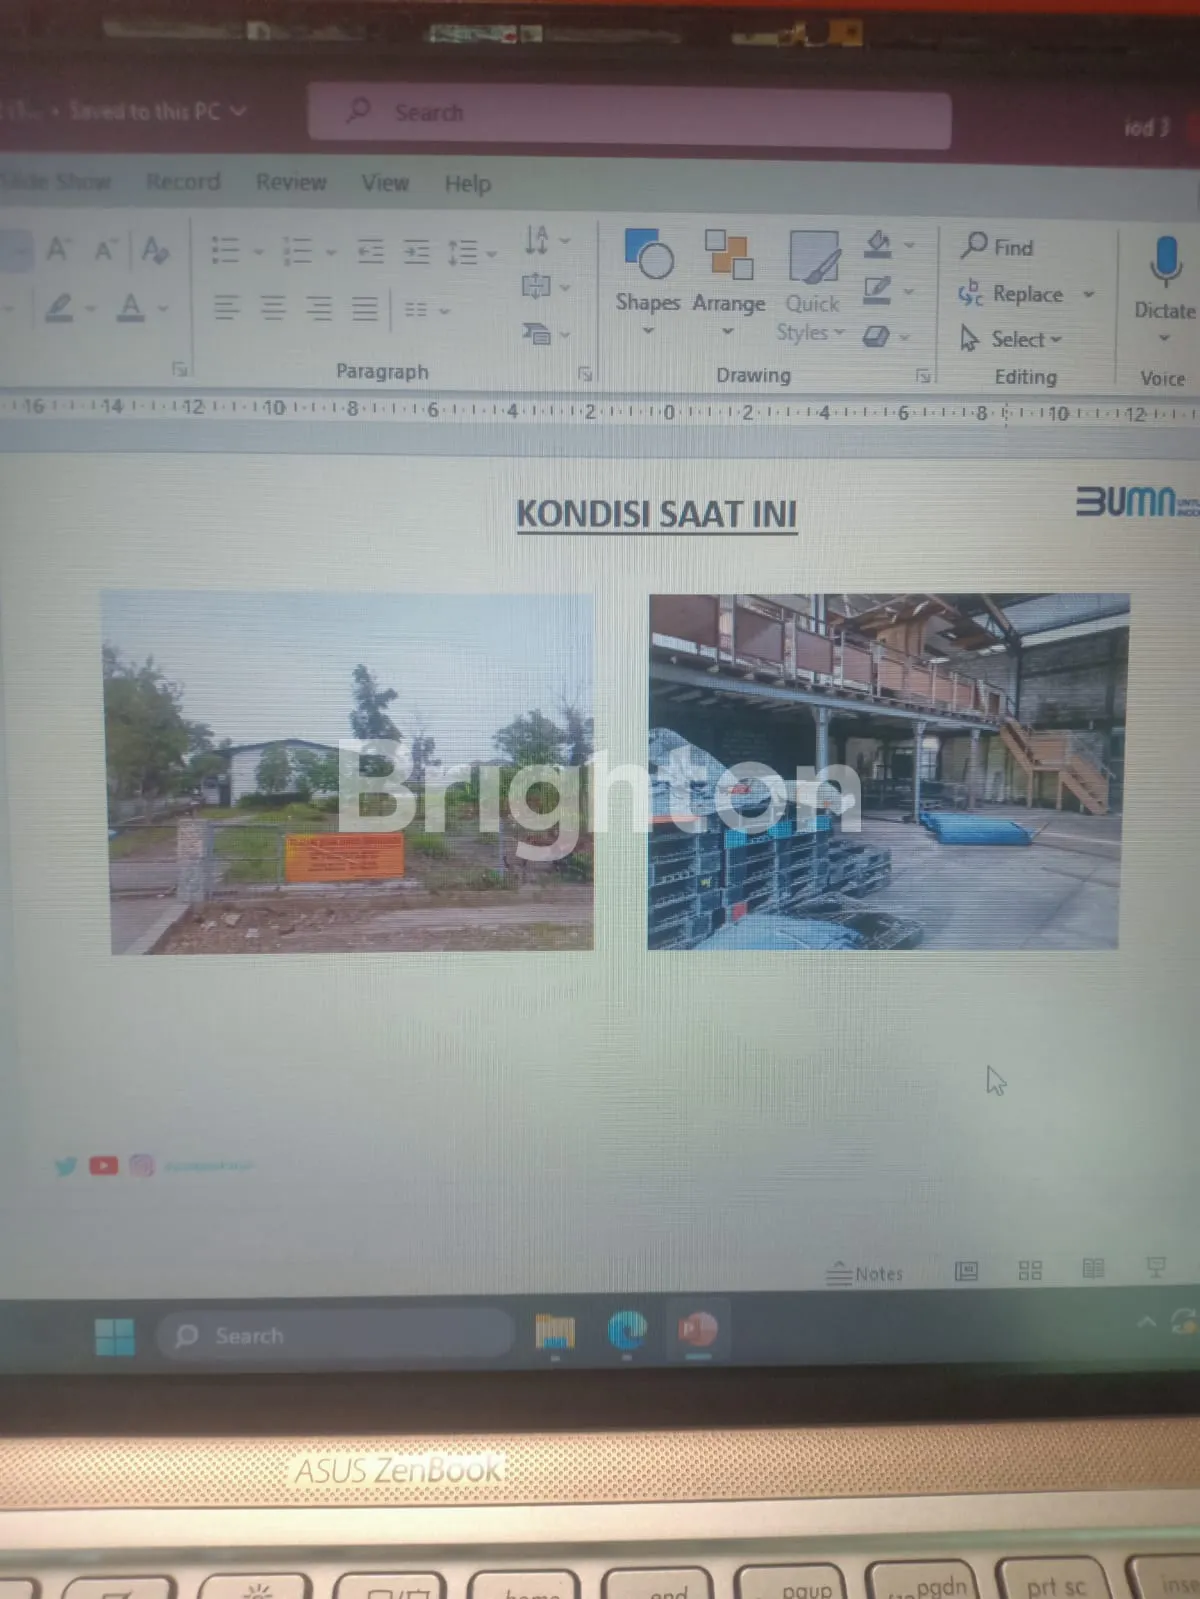Toggle justify text alignment
The image size is (1200, 1599).
(365, 308)
